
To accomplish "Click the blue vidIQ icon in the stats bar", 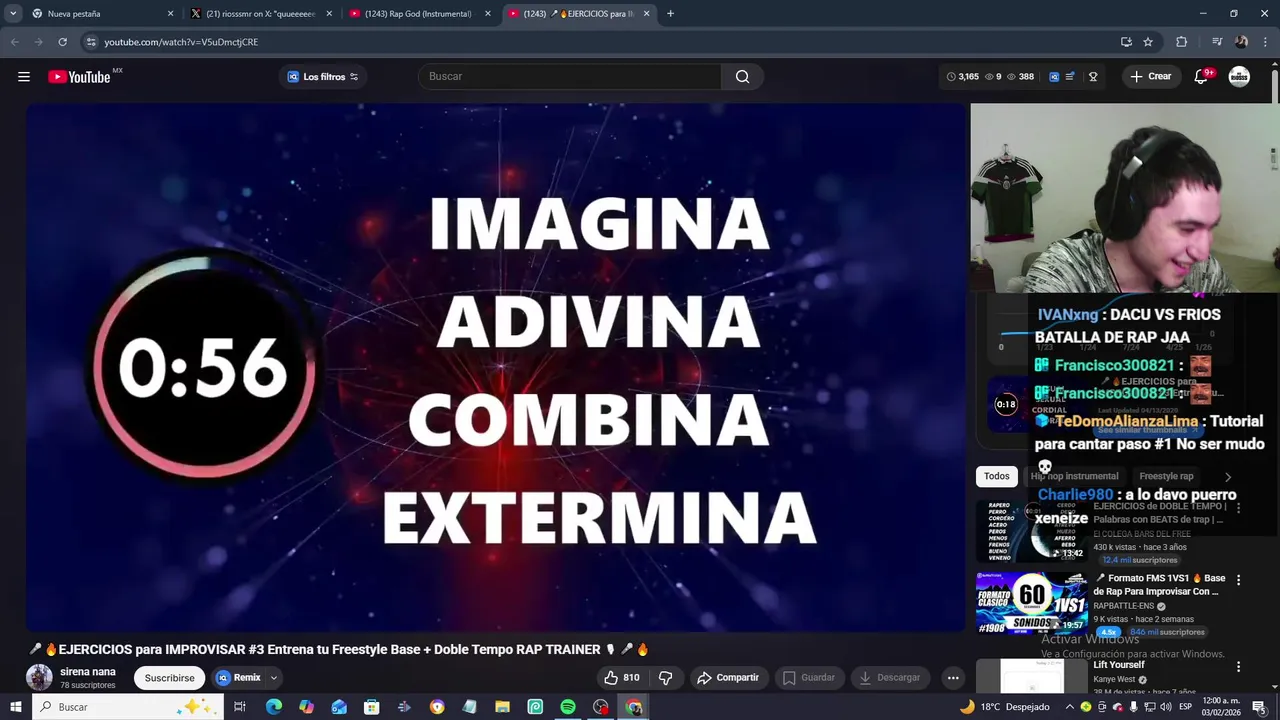I will click(x=1054, y=77).
